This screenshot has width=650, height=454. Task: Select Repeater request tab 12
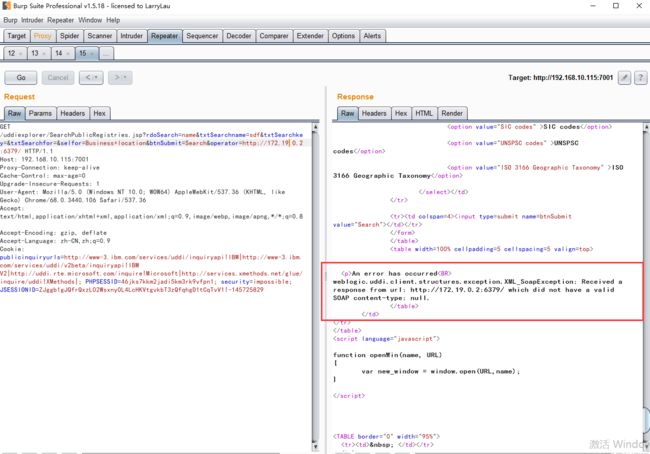[15, 53]
